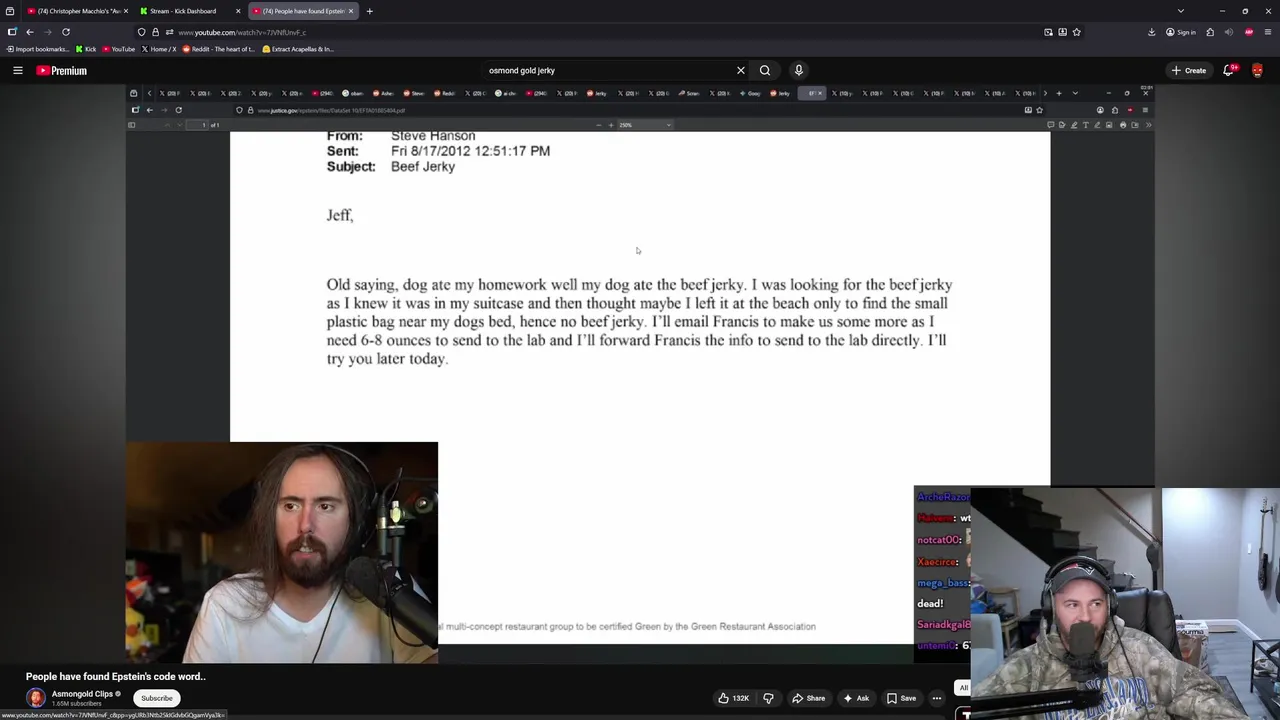Image resolution: width=1280 pixels, height=720 pixels.
Task: Open YouTube notifications bell
Action: point(1229,70)
